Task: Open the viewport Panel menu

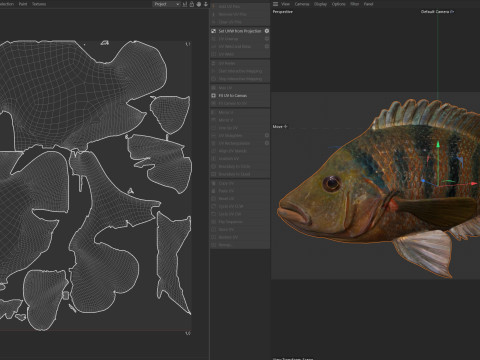Action: 368,4
